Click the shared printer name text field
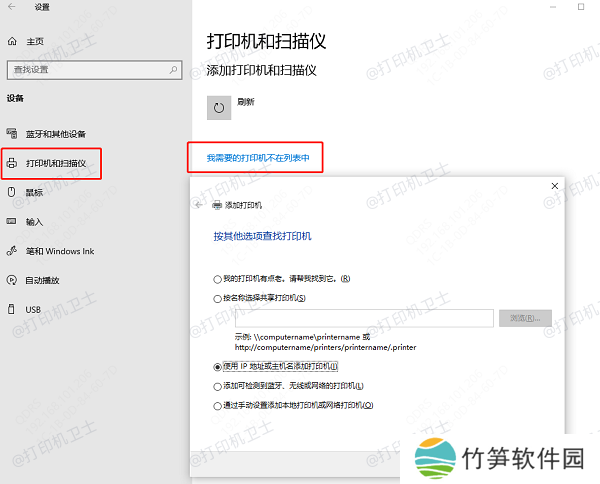Screen dimensions: 600x484 (x=364, y=318)
